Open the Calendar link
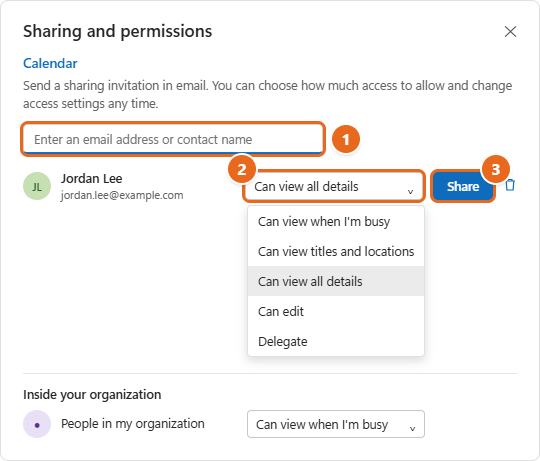 50,63
